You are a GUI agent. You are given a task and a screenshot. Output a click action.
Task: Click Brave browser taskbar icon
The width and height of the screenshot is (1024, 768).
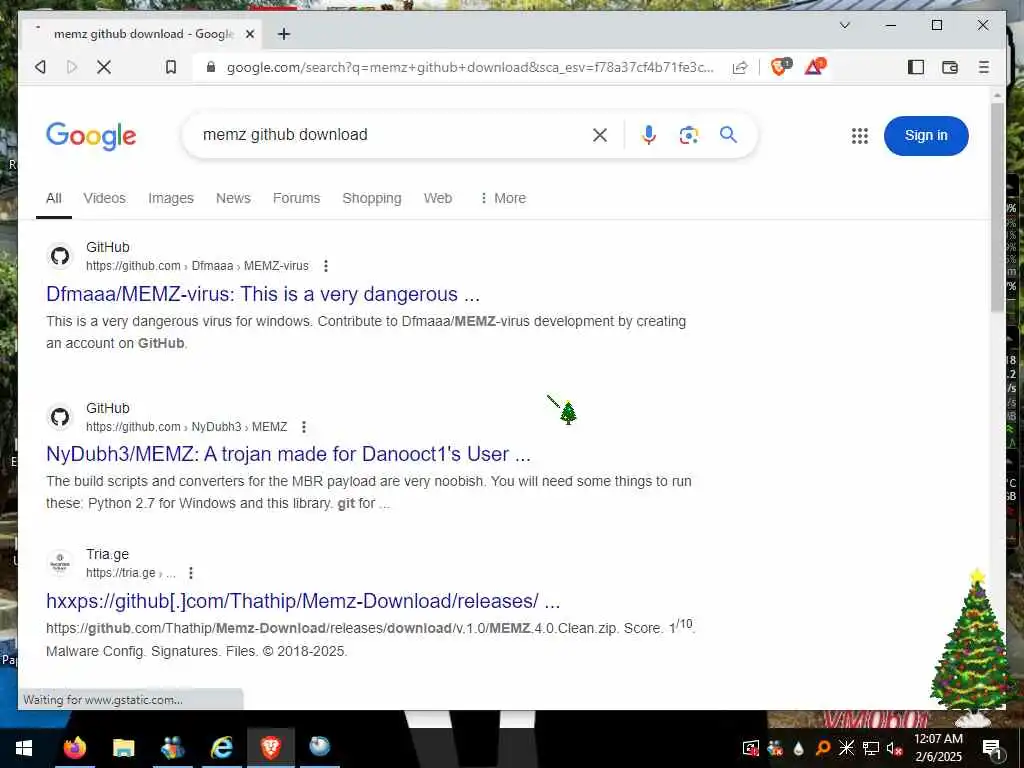(270, 748)
